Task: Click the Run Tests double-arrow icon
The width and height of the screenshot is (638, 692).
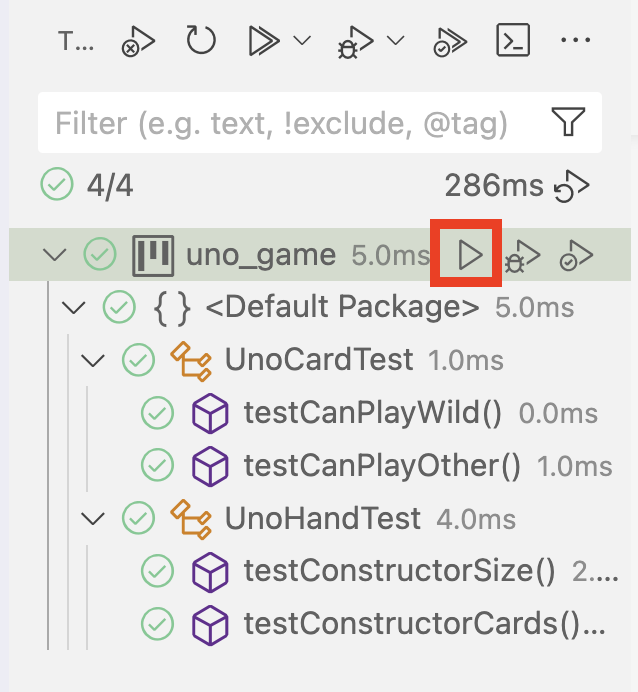Action: [263, 41]
